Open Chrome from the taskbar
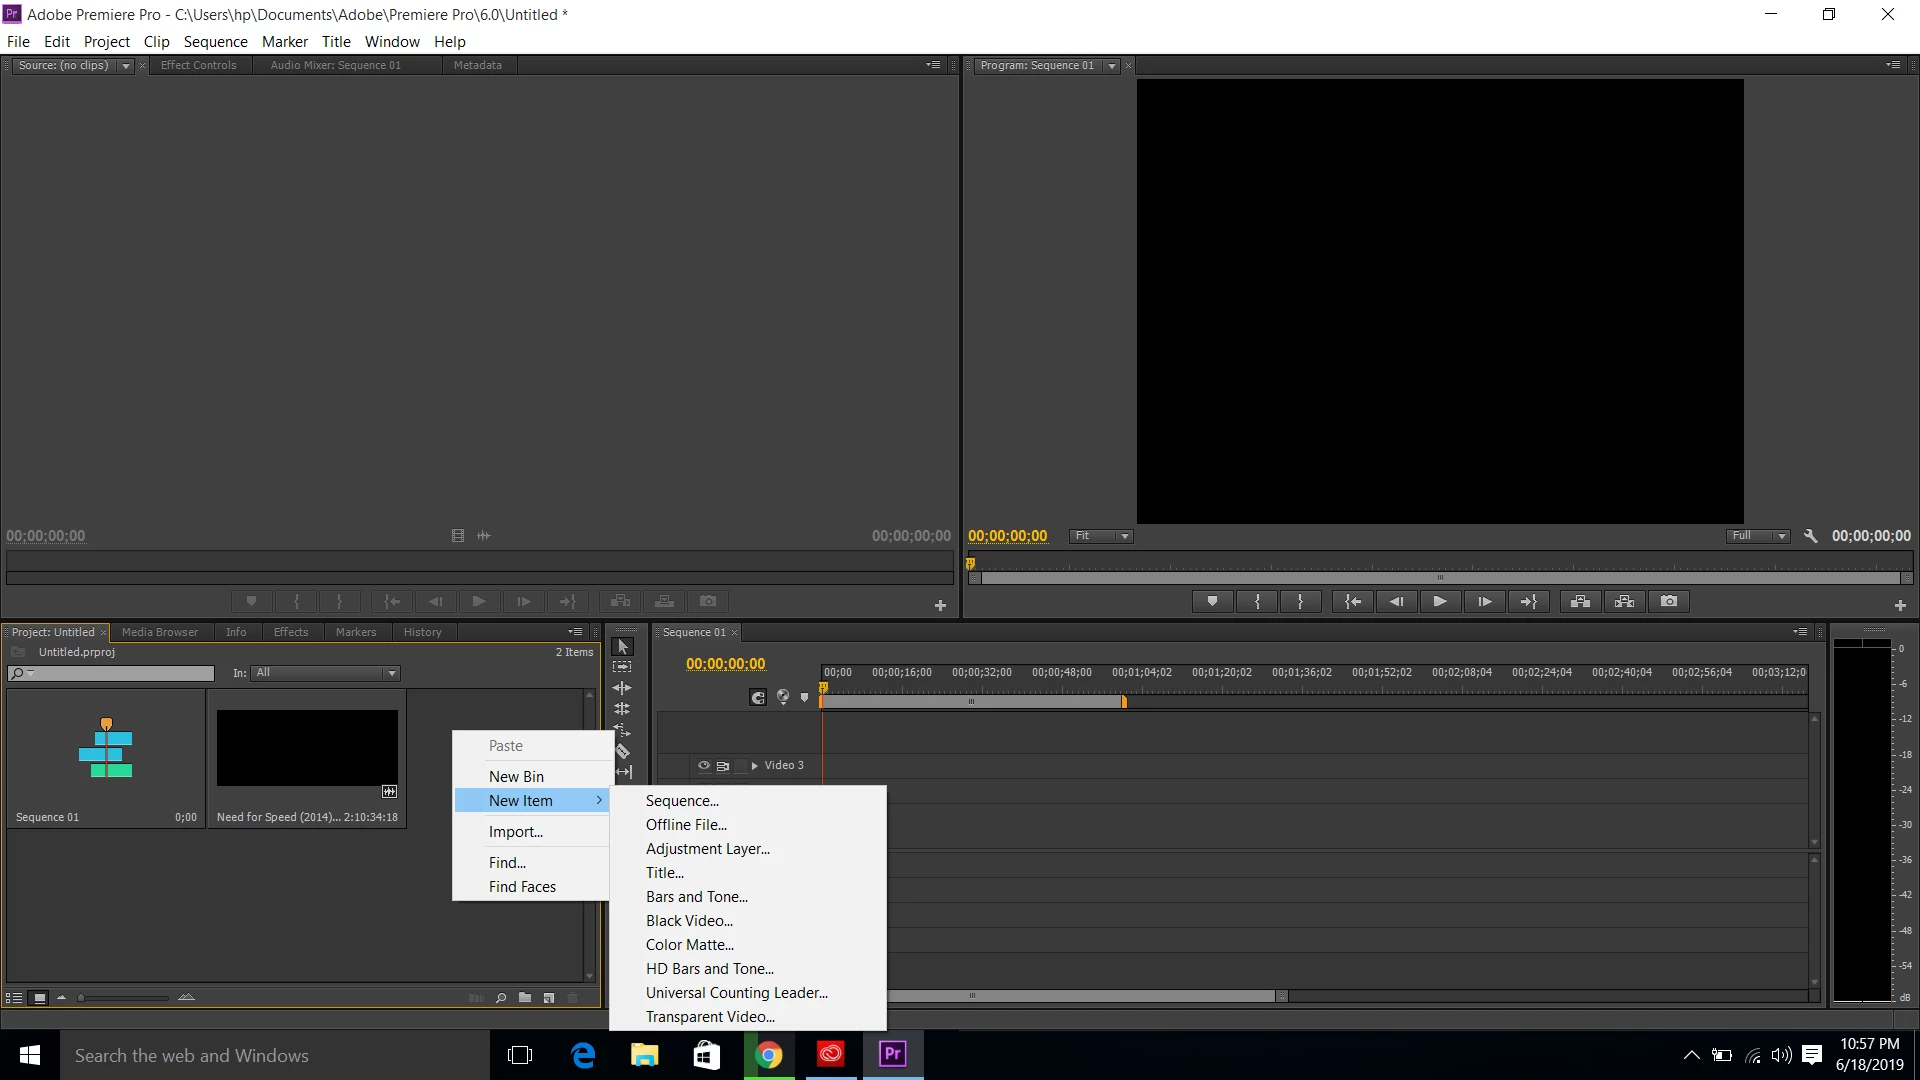Screen dimensions: 1920x1080 [x=768, y=1055]
